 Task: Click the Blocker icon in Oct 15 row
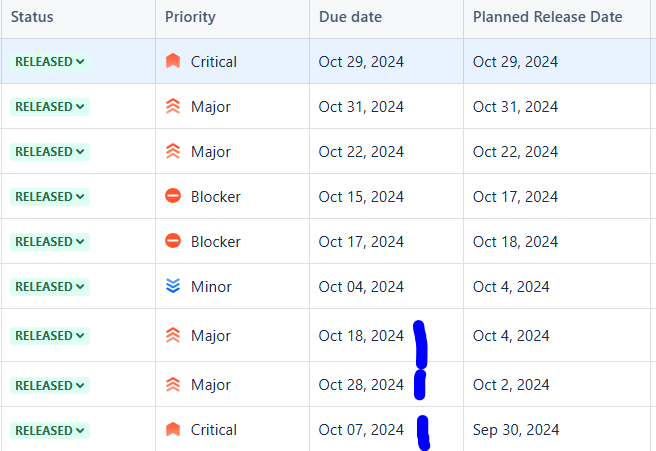click(x=173, y=196)
